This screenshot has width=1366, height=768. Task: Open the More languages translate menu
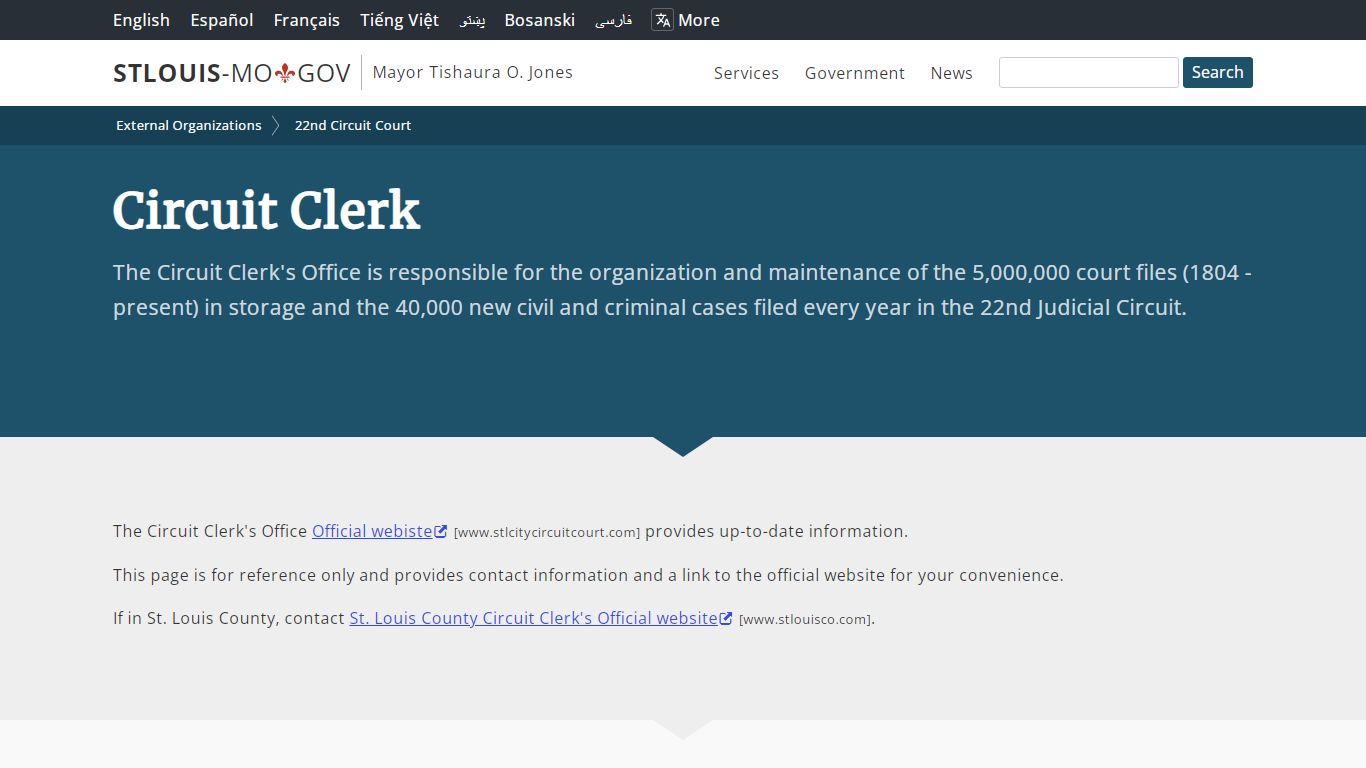point(686,20)
